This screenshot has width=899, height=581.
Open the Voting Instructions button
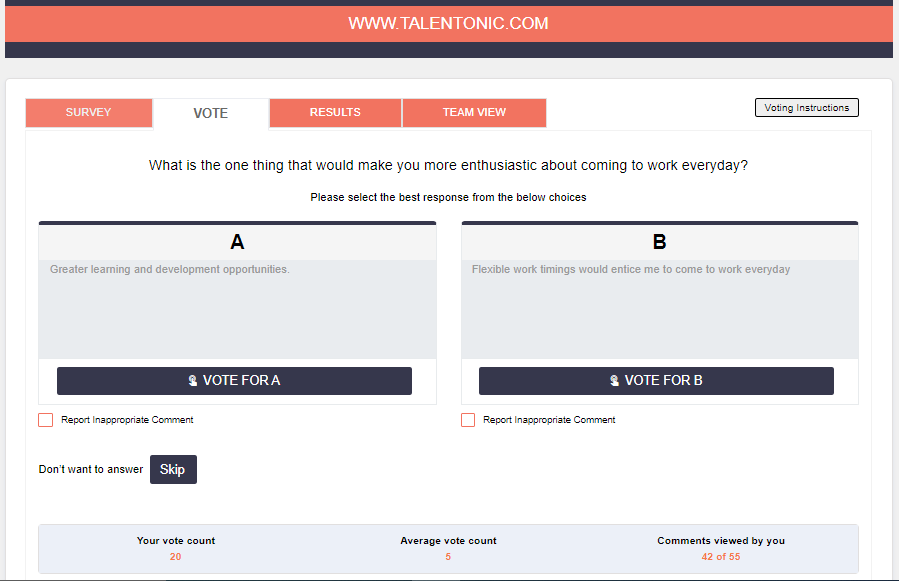(806, 108)
